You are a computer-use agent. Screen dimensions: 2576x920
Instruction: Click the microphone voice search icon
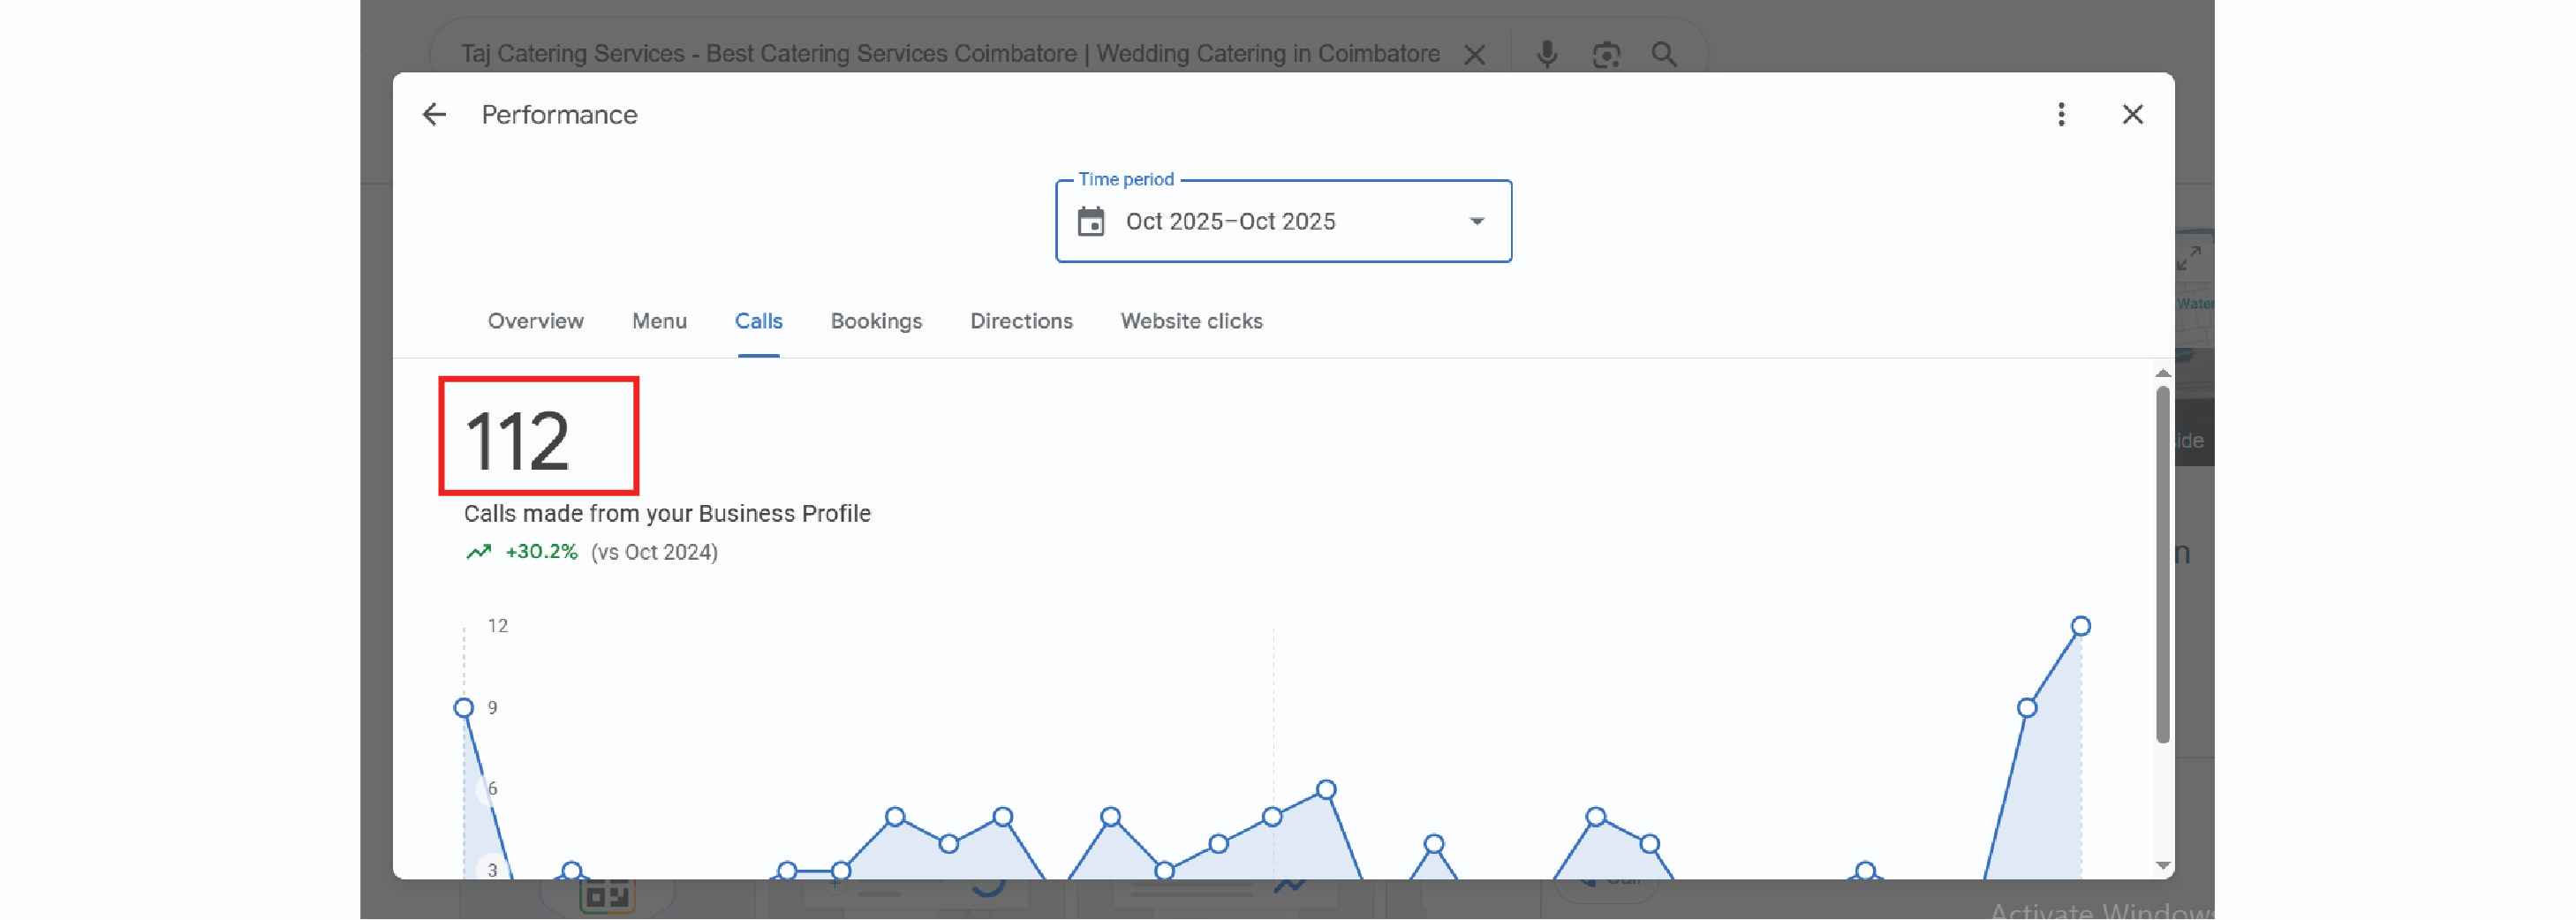click(x=1546, y=54)
